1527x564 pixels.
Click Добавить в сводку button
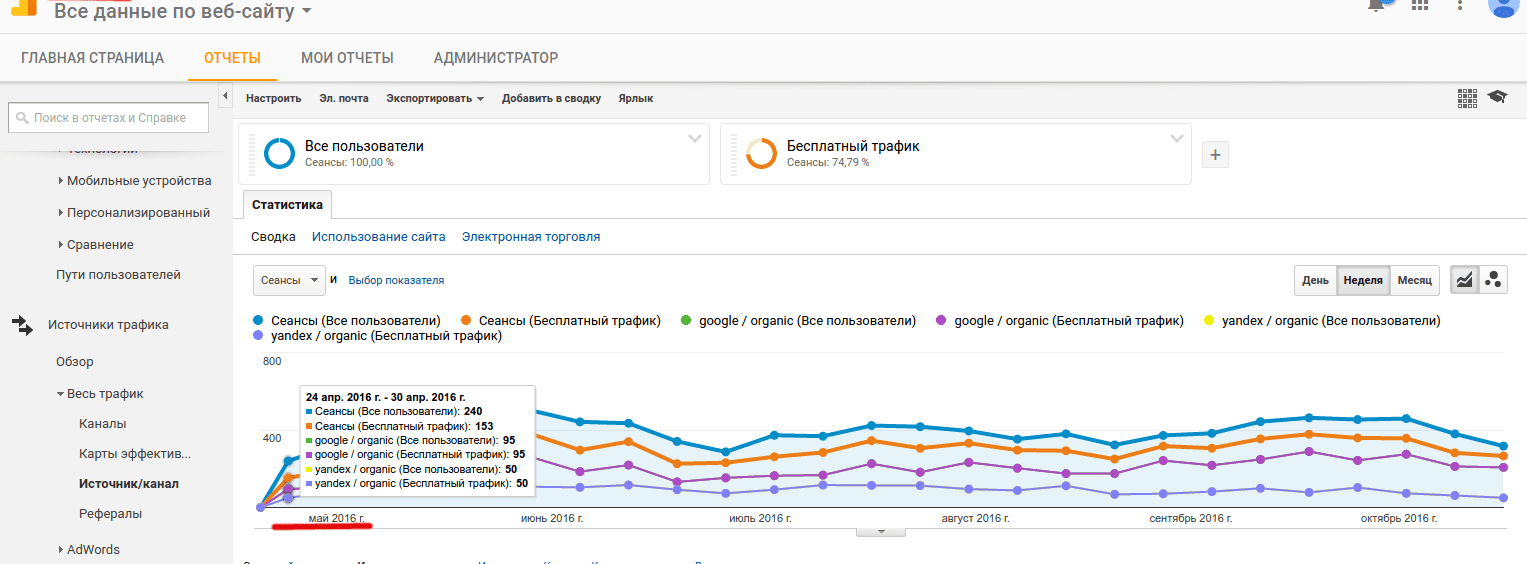click(x=551, y=98)
